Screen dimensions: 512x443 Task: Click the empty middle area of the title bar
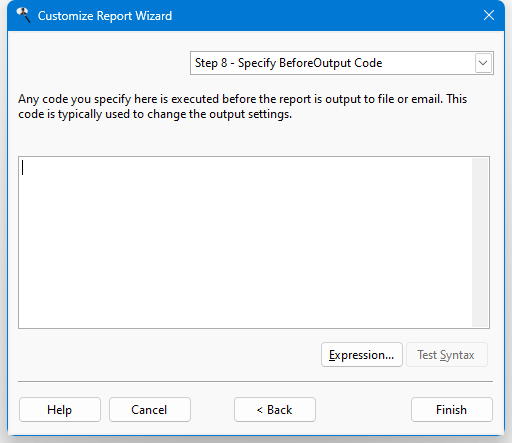pos(327,15)
